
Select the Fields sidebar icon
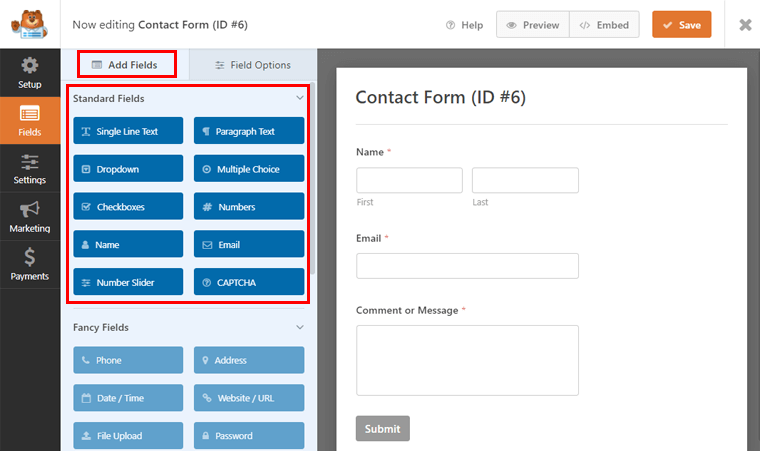pos(30,121)
